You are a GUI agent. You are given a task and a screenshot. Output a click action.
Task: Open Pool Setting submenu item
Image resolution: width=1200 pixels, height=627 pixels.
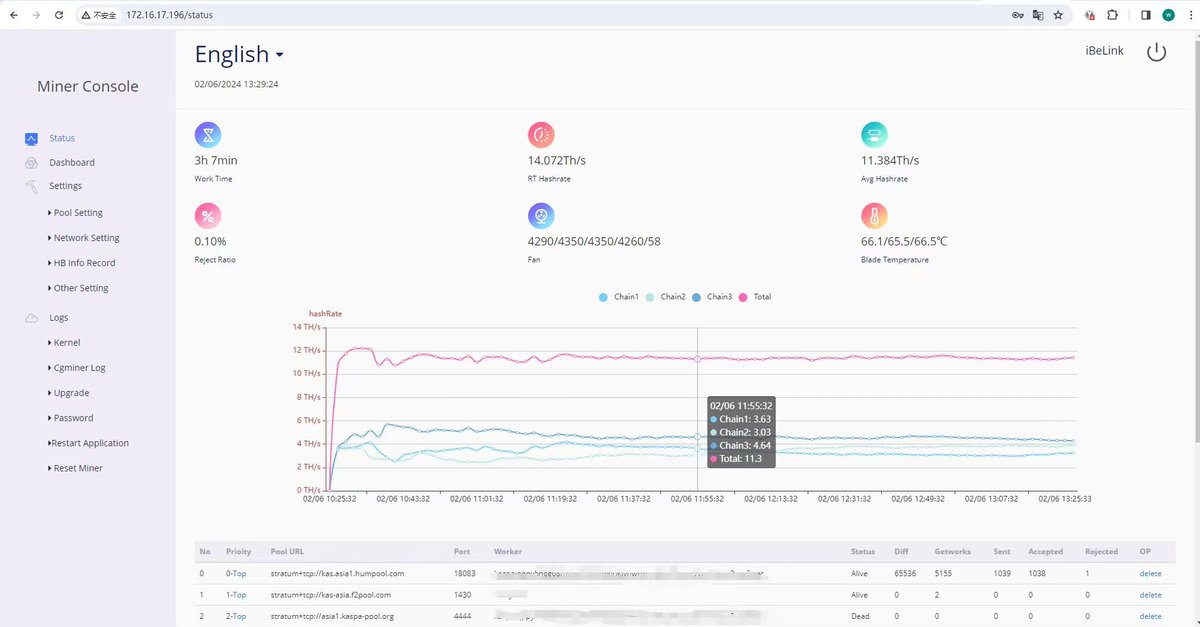point(76,213)
